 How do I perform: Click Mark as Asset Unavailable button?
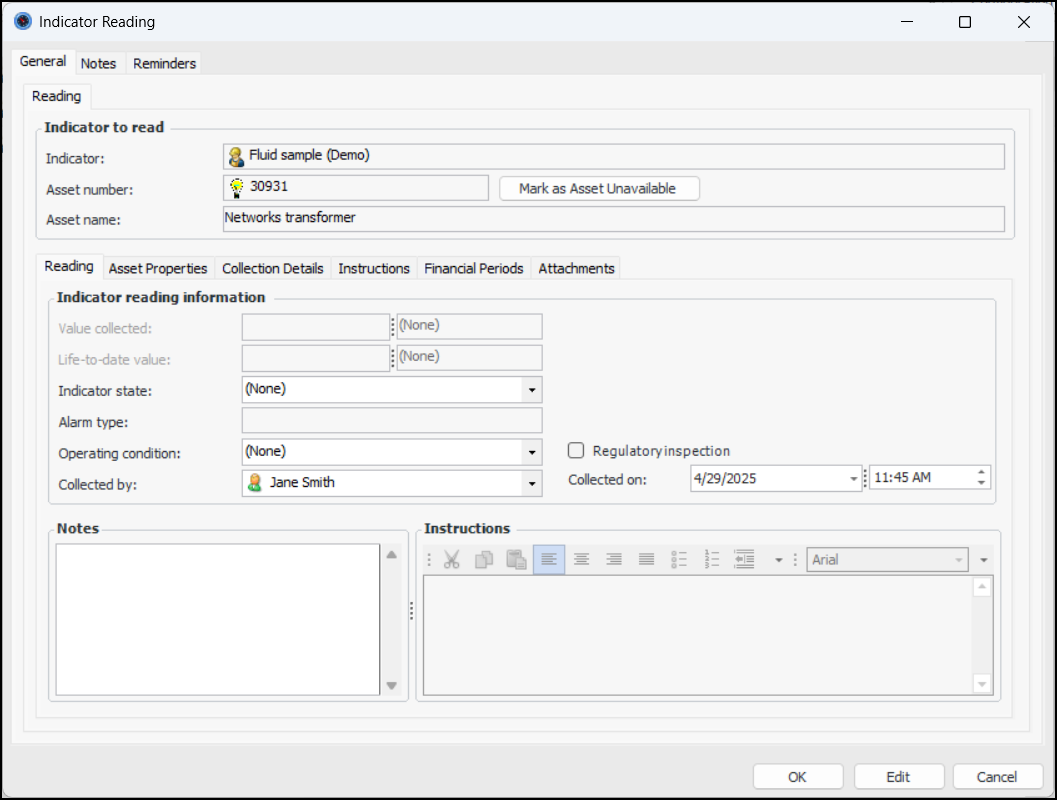598,188
